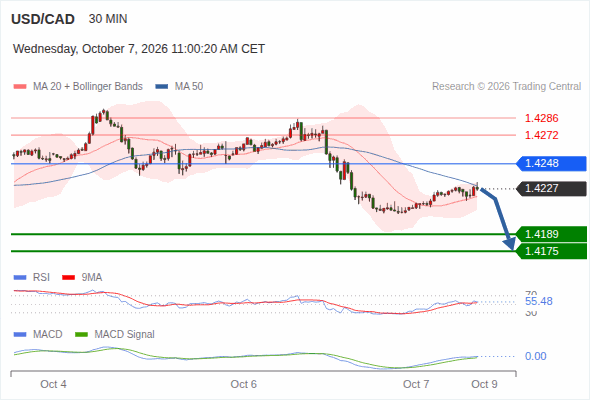Click the RSI legend blue swatch
The width and height of the screenshot is (590, 400).
[20, 278]
